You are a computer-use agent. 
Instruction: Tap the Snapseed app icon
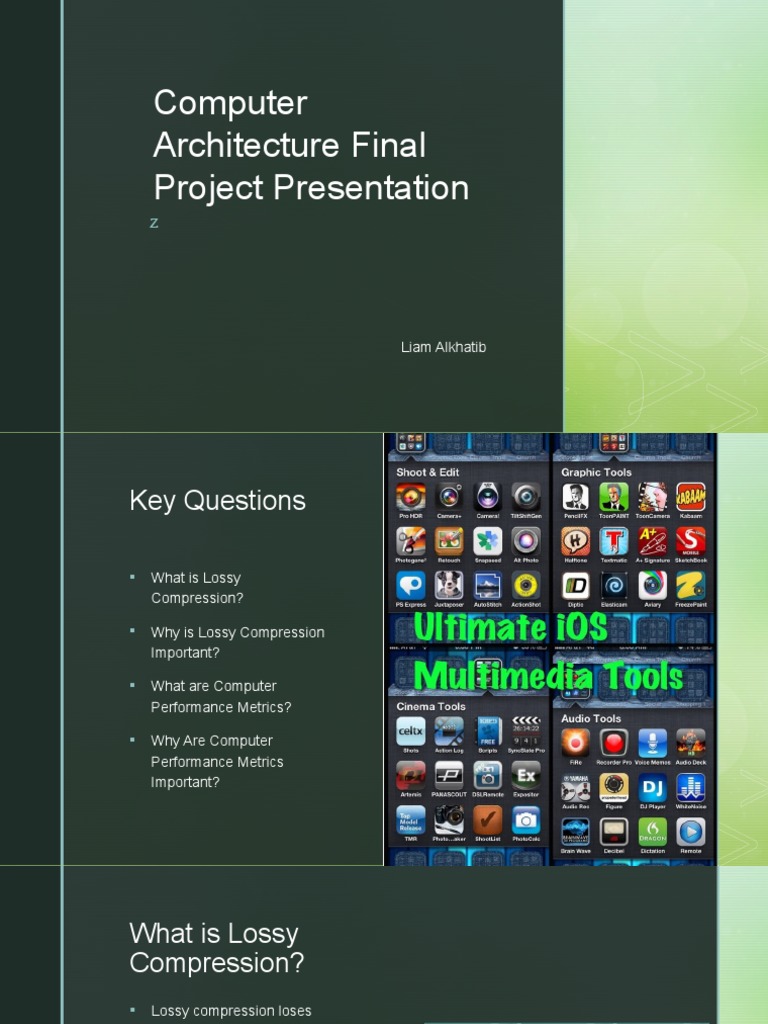click(x=487, y=541)
